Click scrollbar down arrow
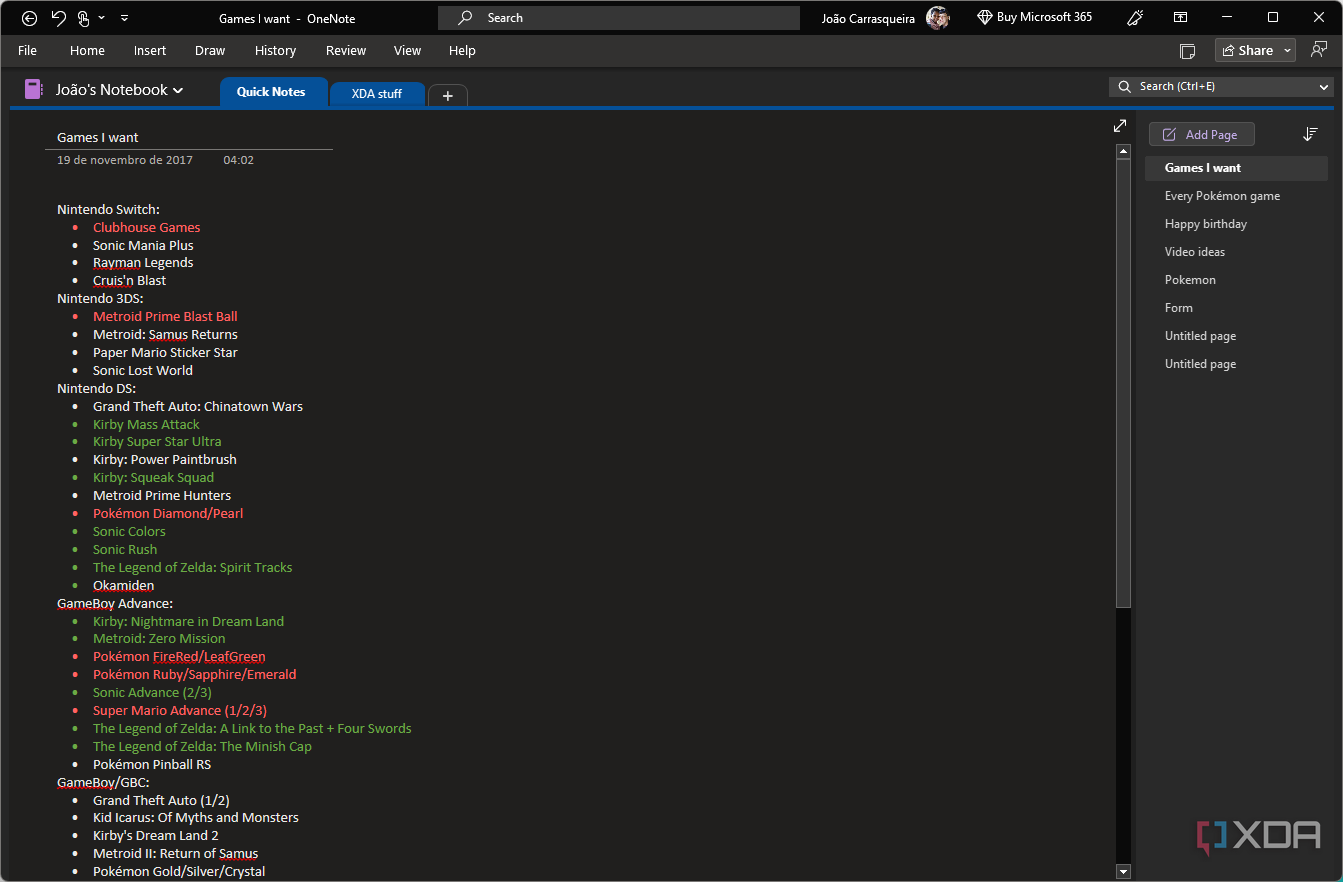 (x=1123, y=872)
